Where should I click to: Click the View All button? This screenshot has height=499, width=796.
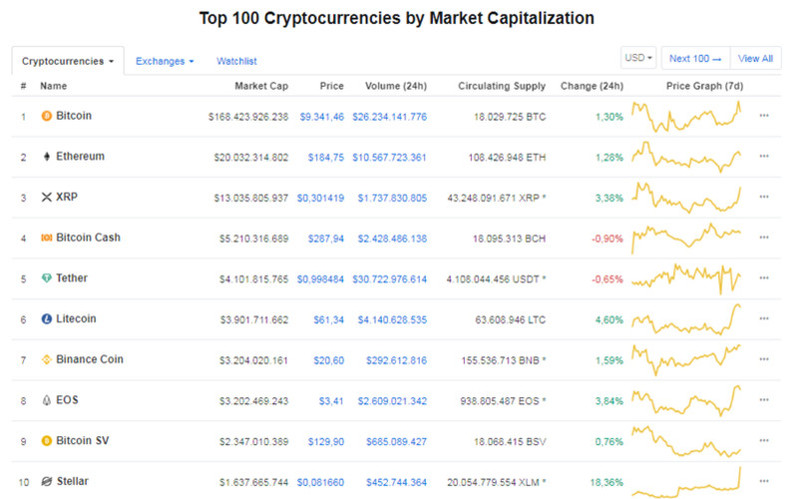755,58
